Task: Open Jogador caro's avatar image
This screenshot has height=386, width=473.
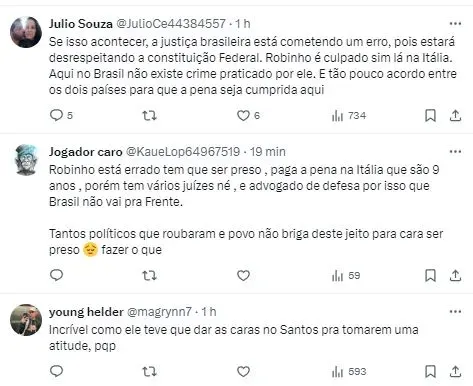Action: [x=26, y=160]
